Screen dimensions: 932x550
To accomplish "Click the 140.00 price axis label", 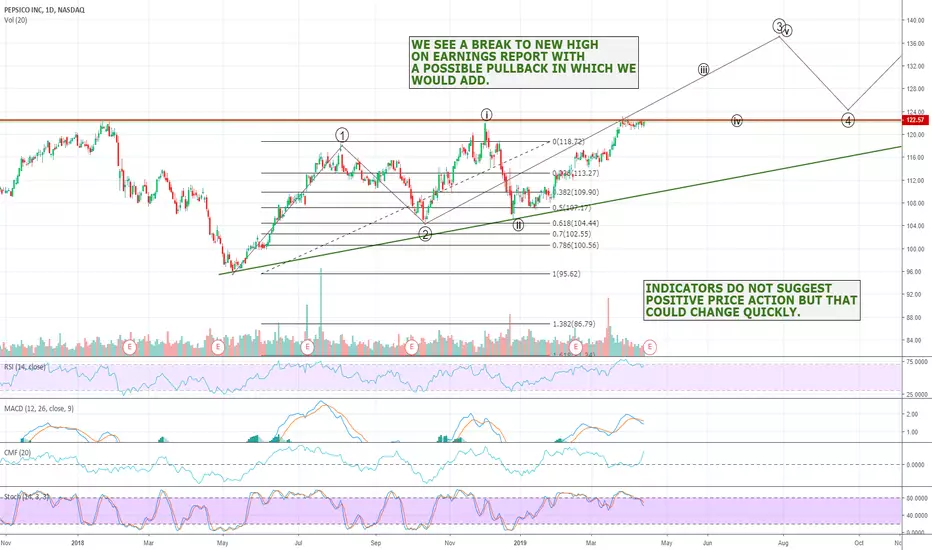I will point(915,20).
